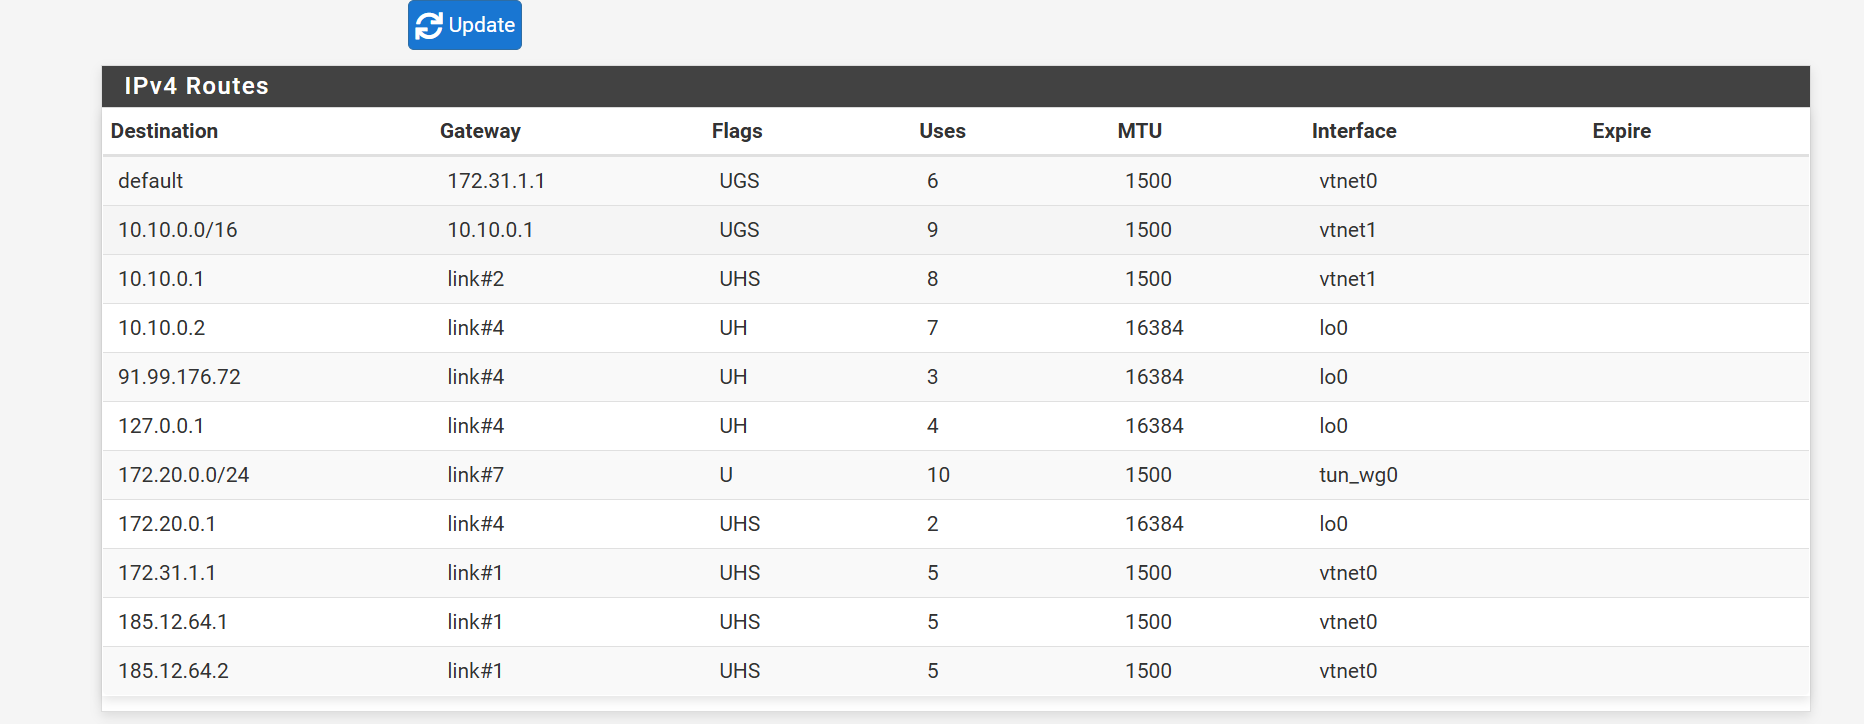Click destination 185.12.64.2

coord(173,671)
